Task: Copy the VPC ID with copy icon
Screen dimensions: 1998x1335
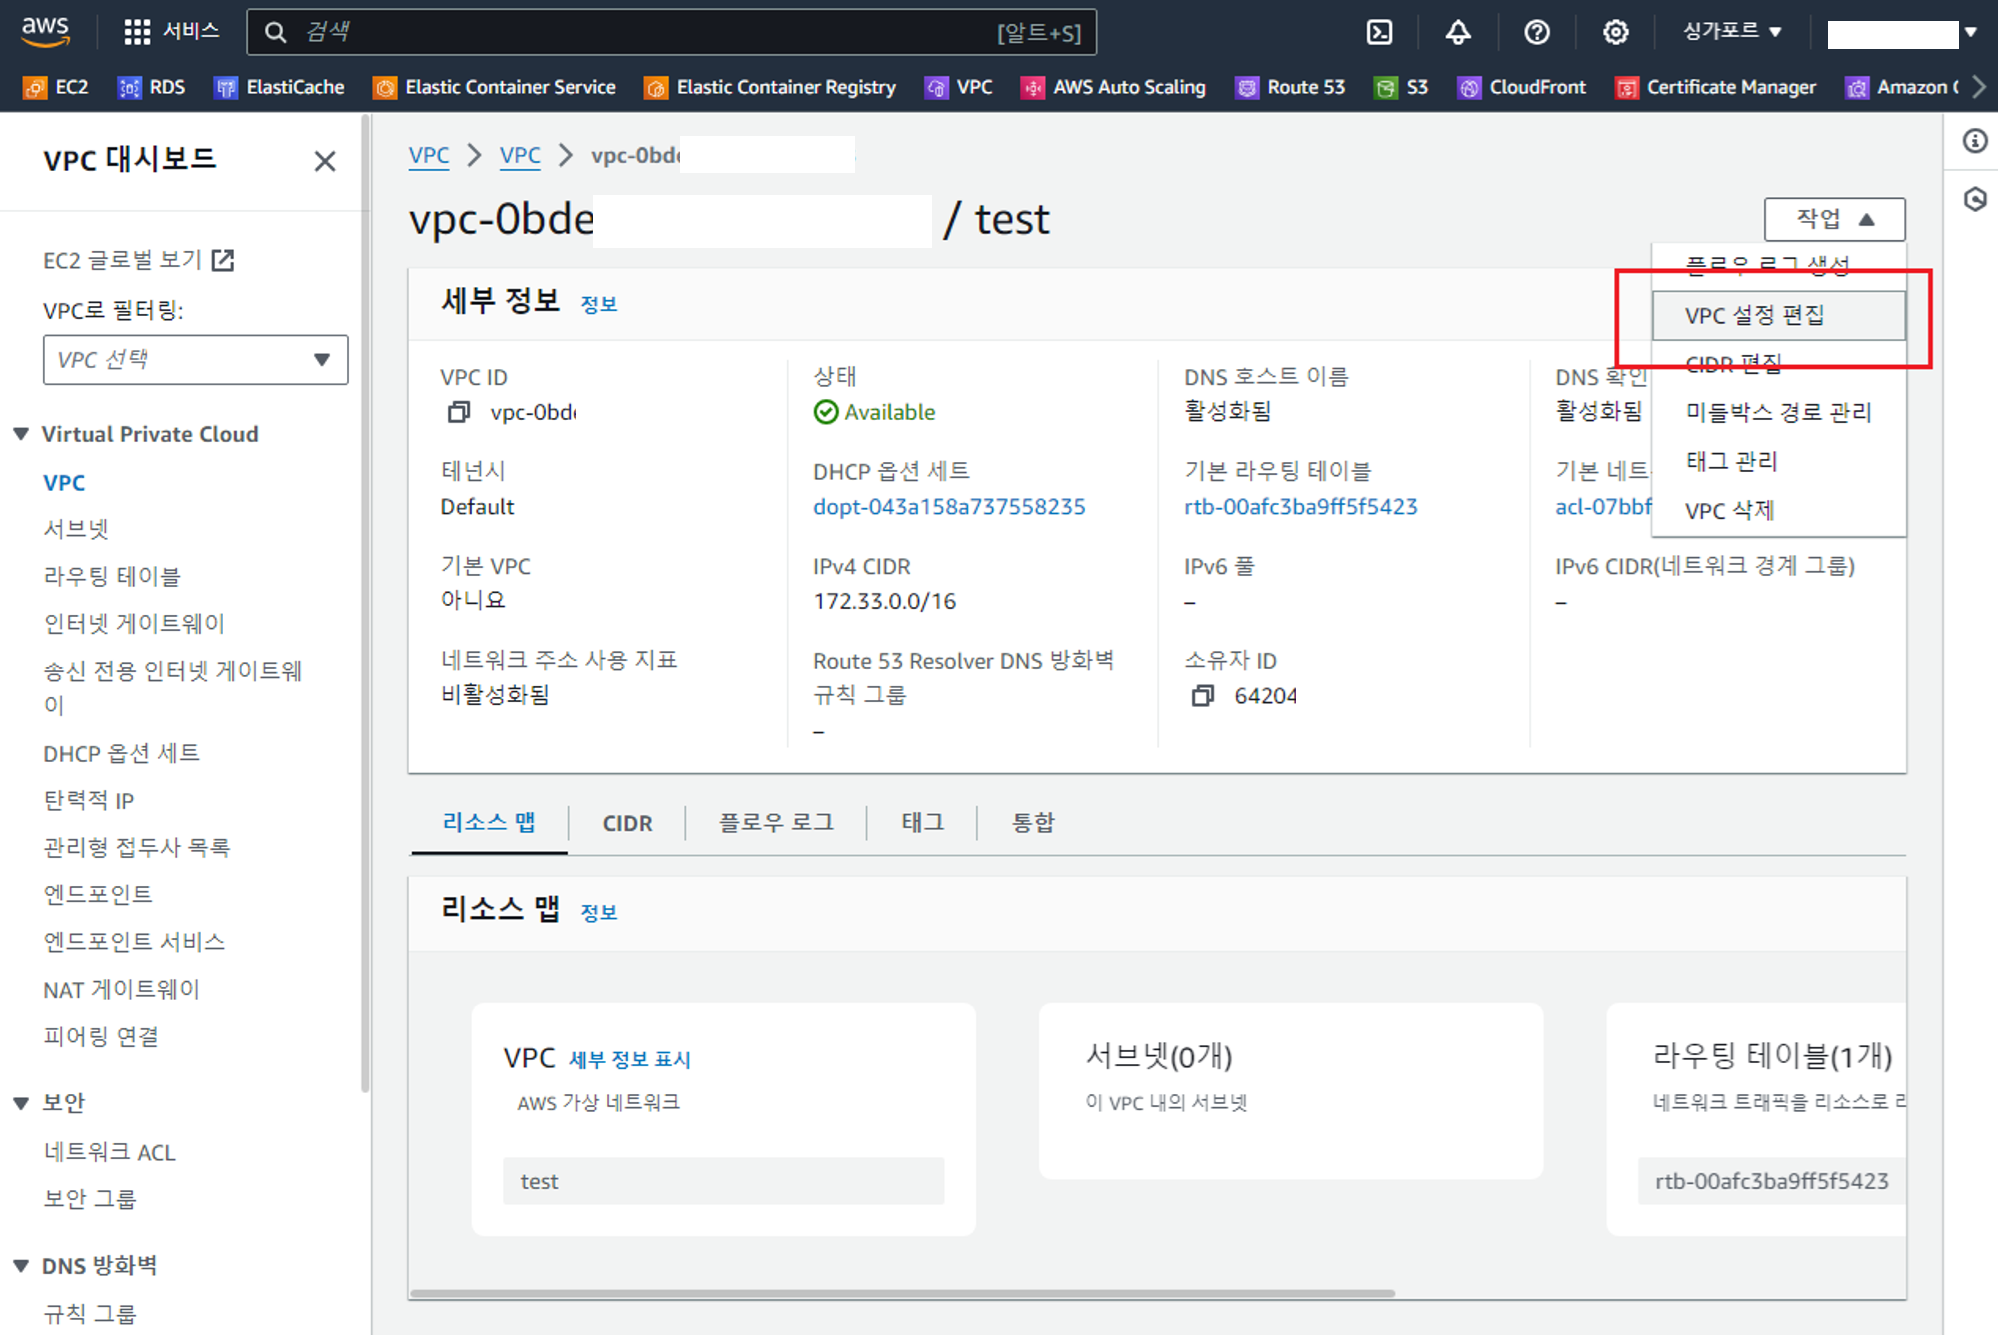Action: [x=458, y=412]
